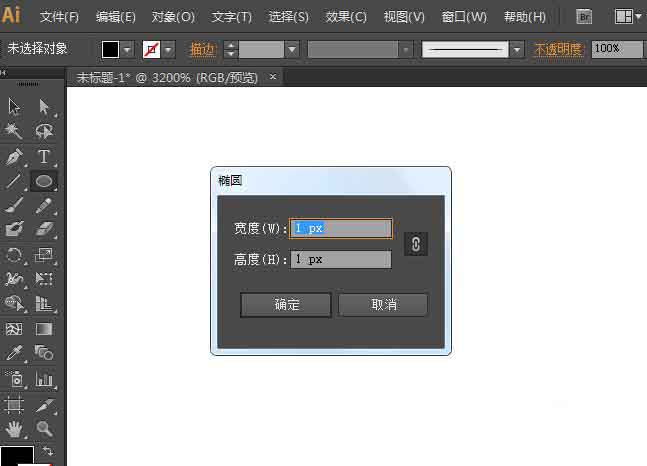Select the Blend tool
The height and width of the screenshot is (466, 647).
[44, 353]
